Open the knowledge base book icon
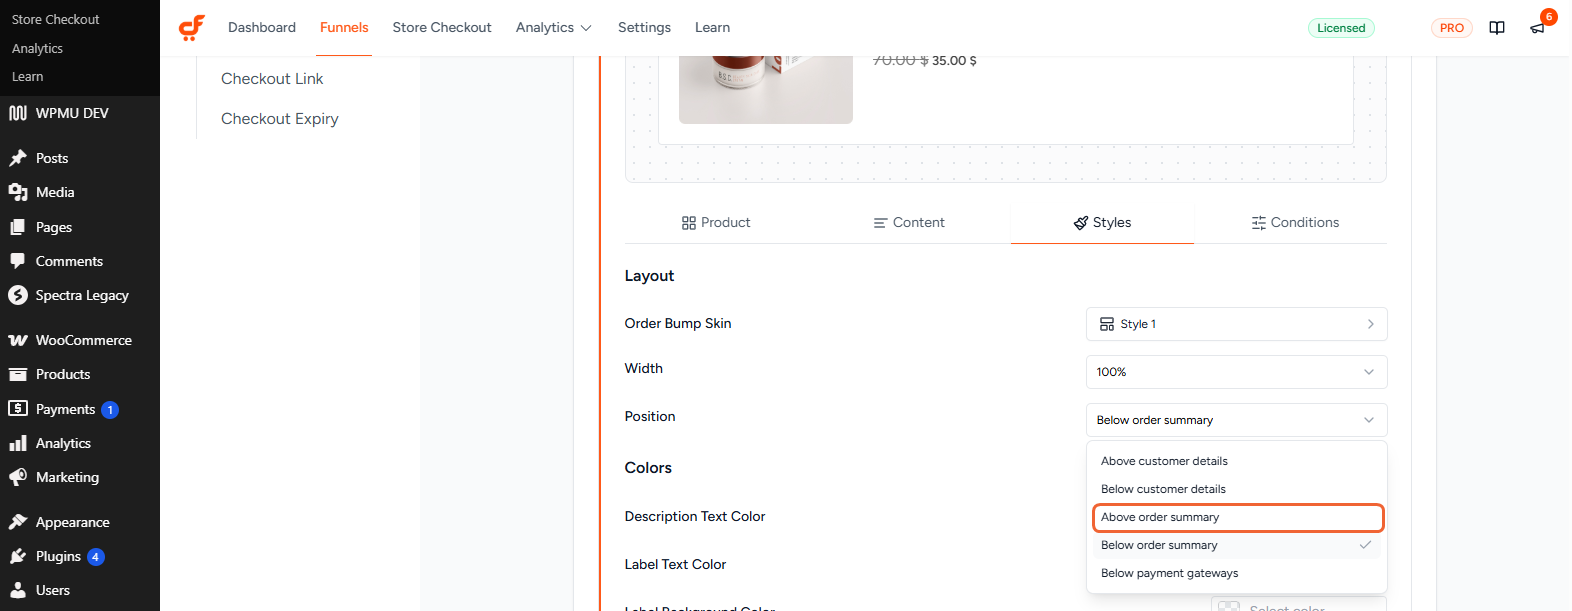 [1497, 28]
